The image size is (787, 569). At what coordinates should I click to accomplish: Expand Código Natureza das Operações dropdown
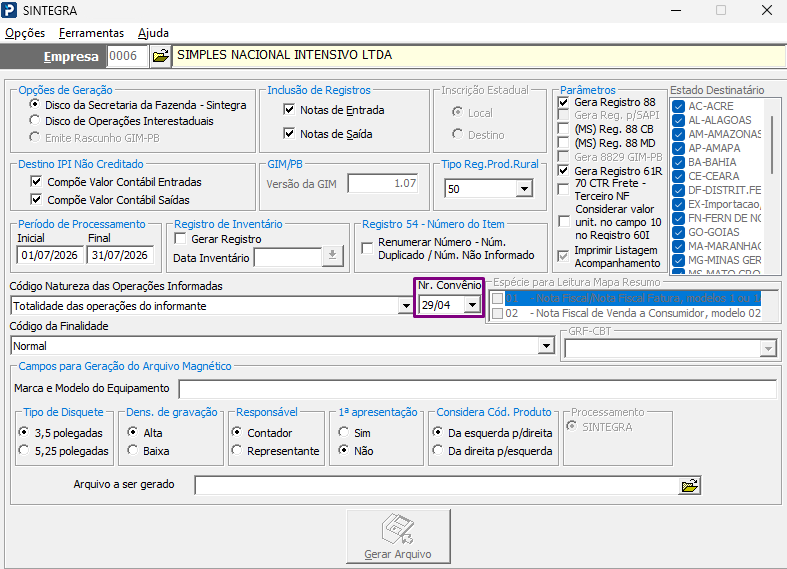(406, 306)
